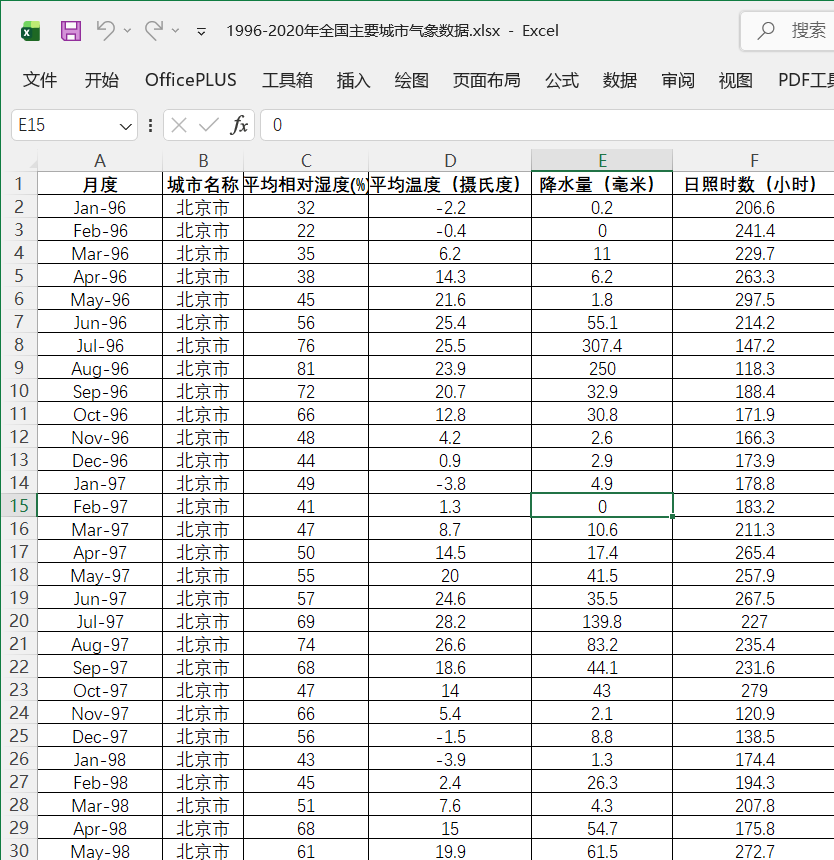Screen dimensions: 834x860
Task: Select row 8 header
Action: pyautogui.click(x=19, y=344)
